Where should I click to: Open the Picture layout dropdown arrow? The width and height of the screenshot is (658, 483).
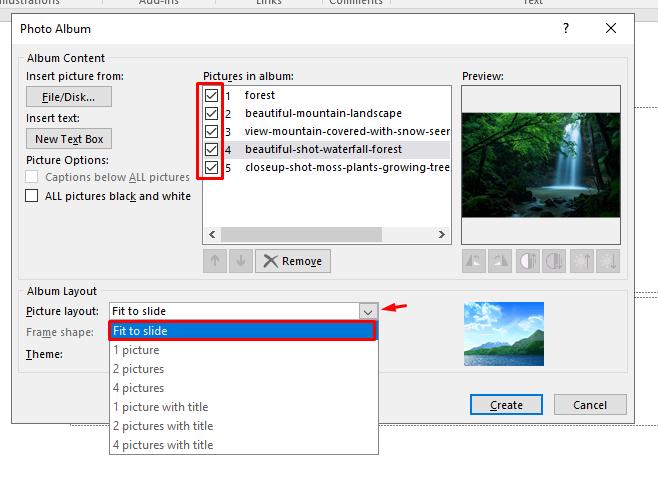click(x=368, y=312)
